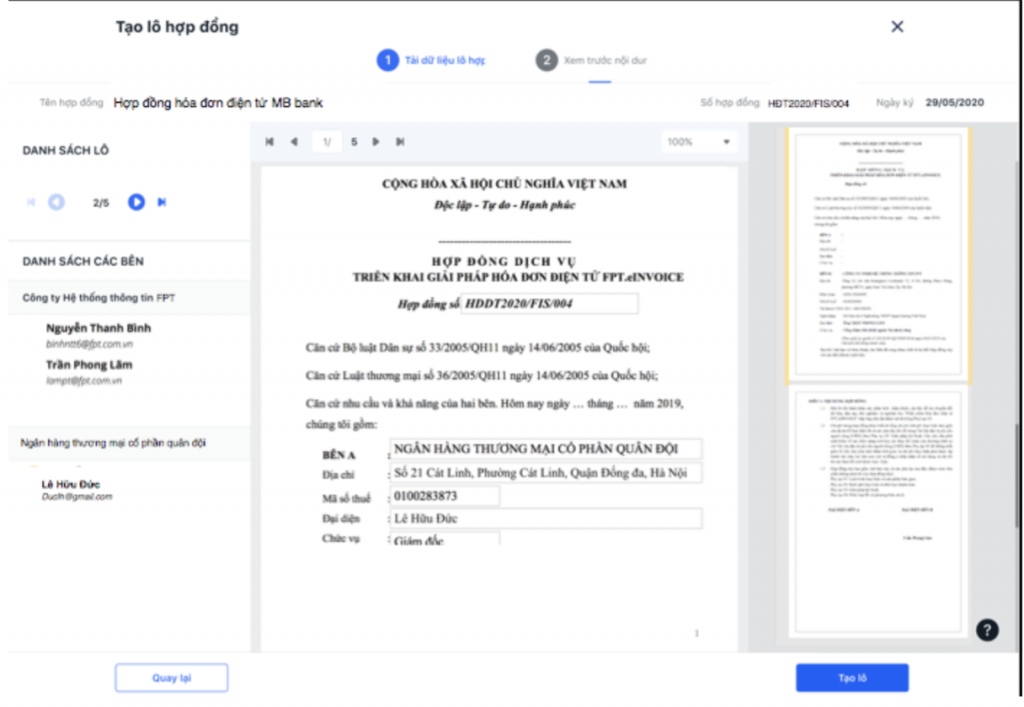Jump to the first batch in Danh sách lô
Screen dimensions: 1024x707
click(31, 202)
